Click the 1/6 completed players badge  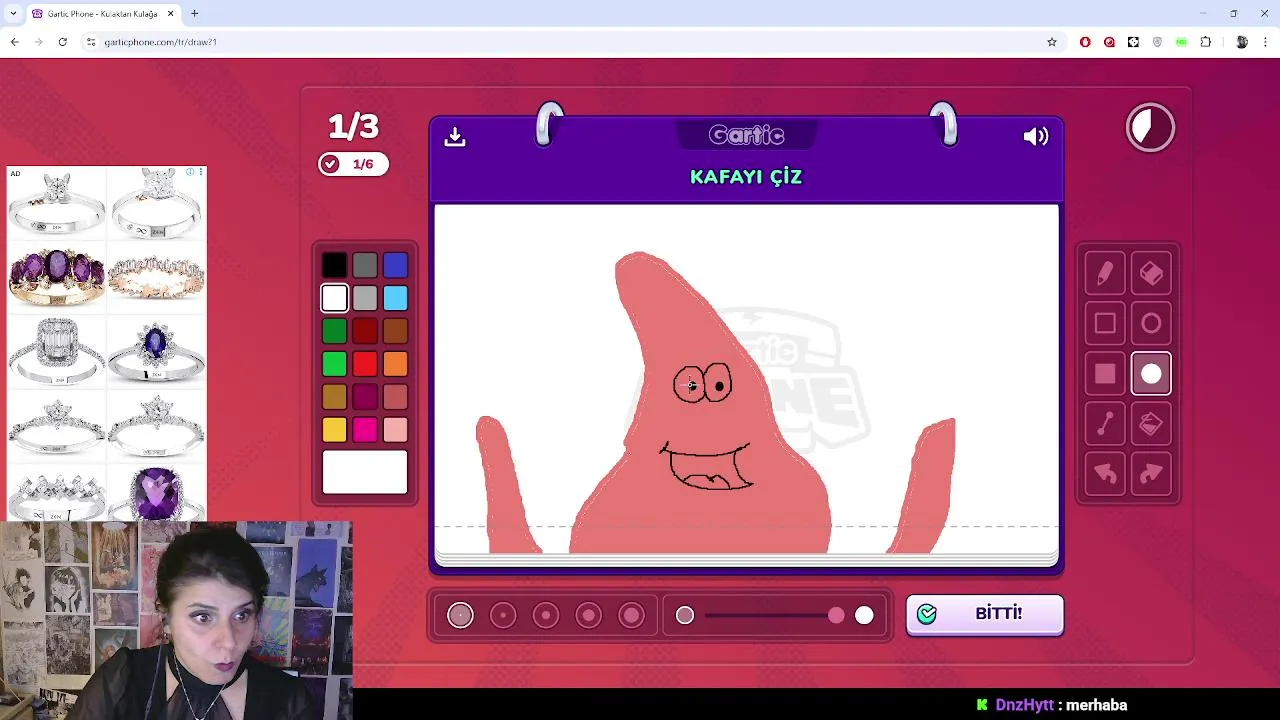353,164
